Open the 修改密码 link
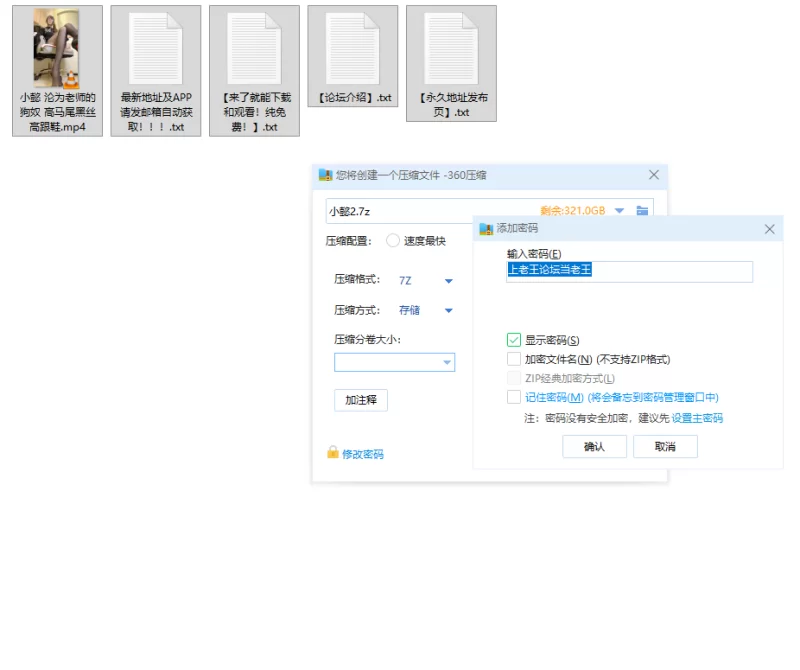800x670 pixels. pos(363,454)
